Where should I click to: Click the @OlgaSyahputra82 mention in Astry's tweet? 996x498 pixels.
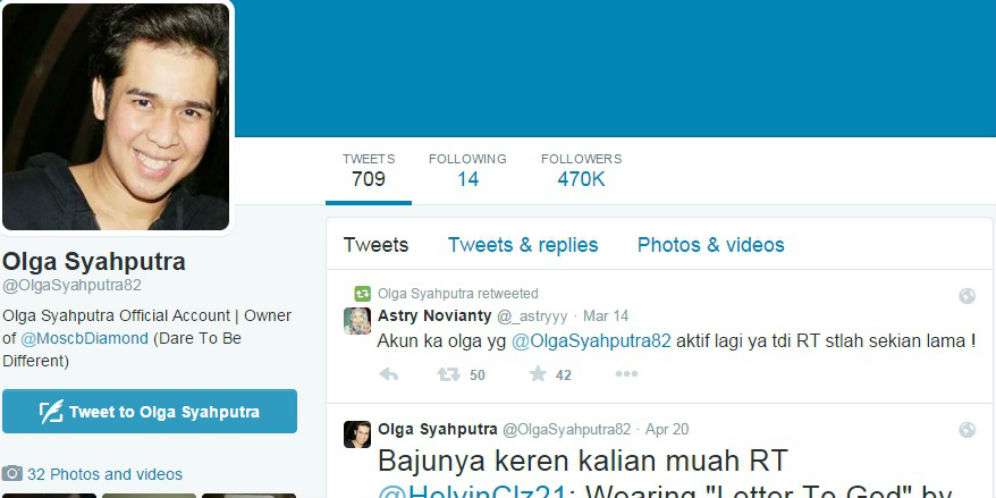[x=591, y=341]
